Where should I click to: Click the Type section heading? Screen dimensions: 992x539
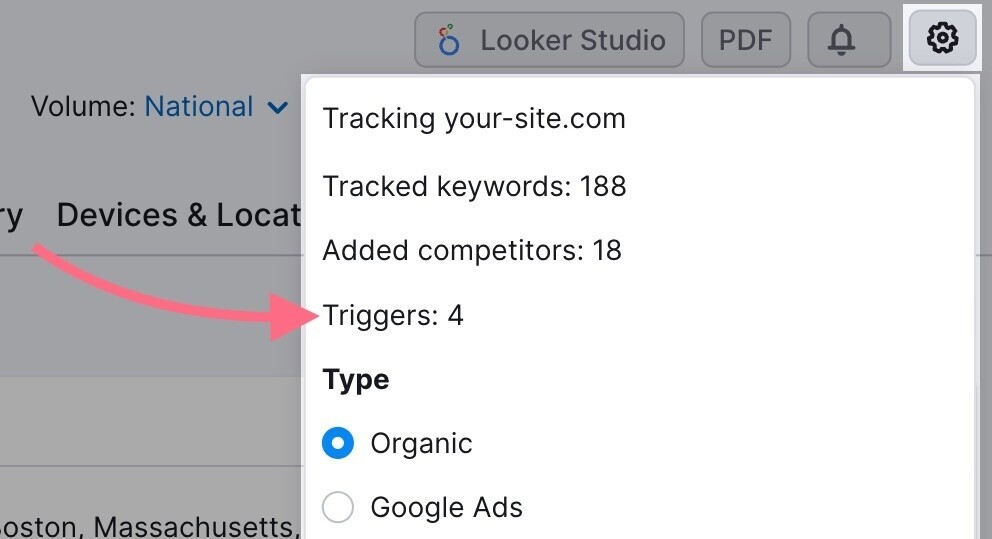(x=355, y=380)
